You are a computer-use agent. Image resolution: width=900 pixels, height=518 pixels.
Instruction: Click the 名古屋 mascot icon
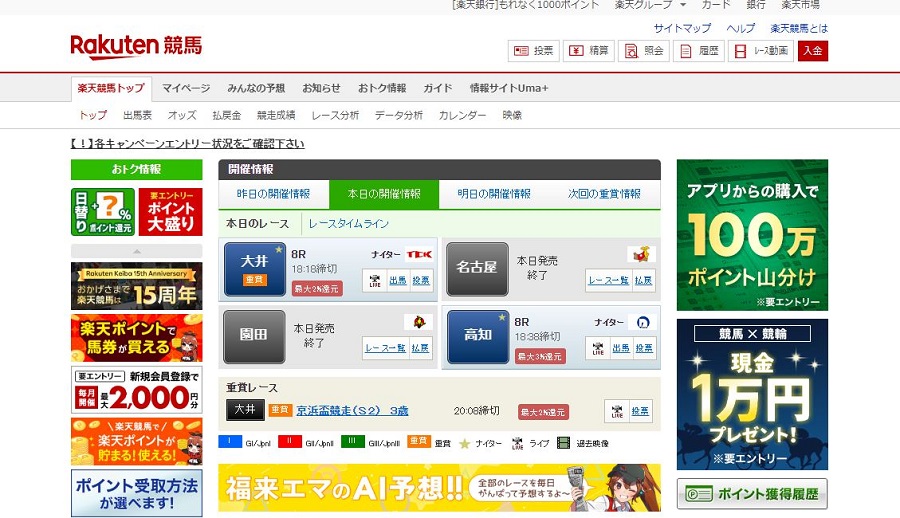tap(641, 254)
